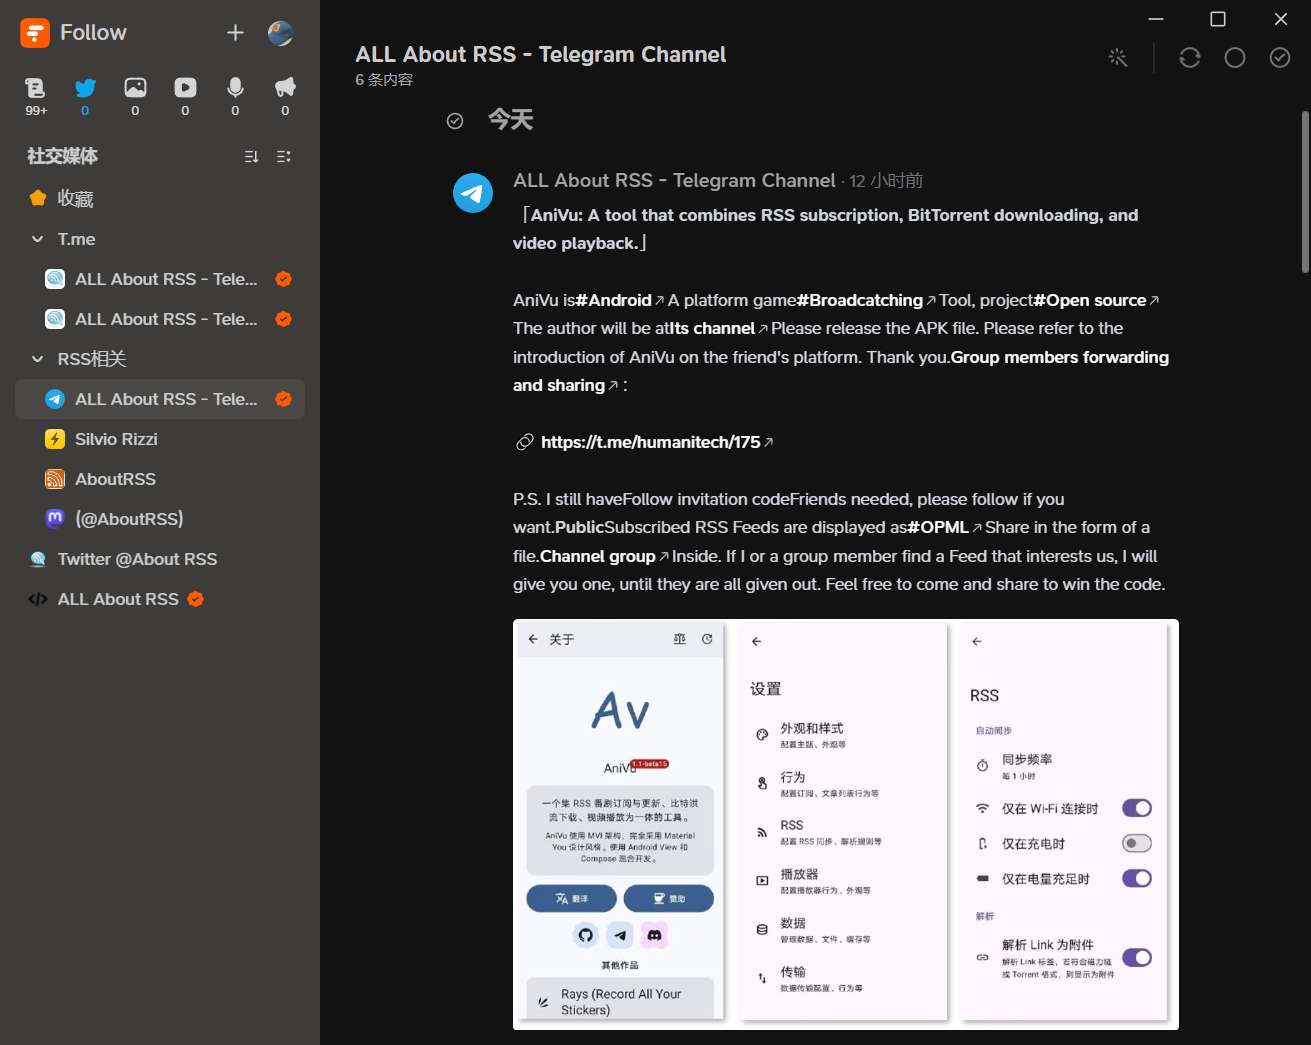Image resolution: width=1311 pixels, height=1045 pixels.
Task: Open https://t.me/humanitech/175 link
Action: coord(656,442)
